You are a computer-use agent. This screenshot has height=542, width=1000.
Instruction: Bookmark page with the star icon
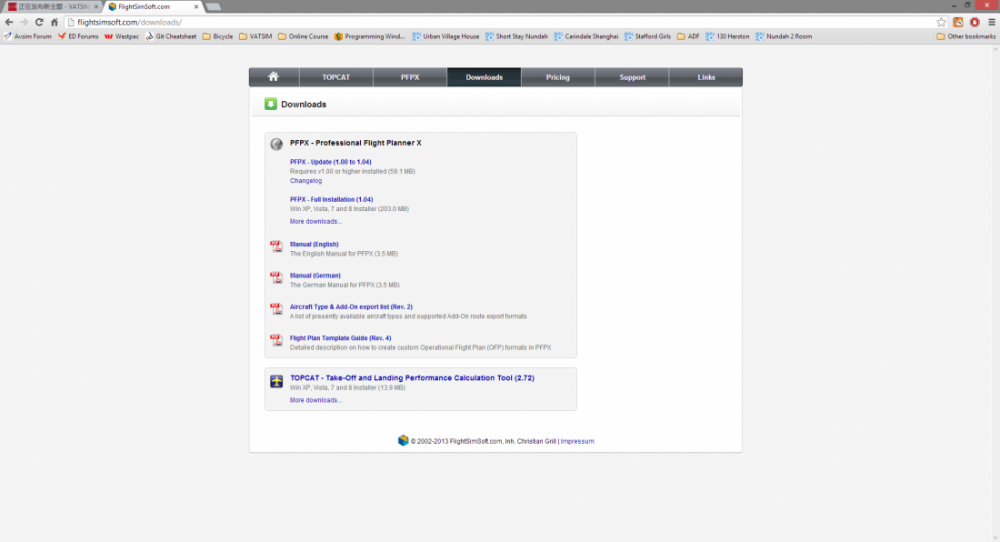coord(941,22)
